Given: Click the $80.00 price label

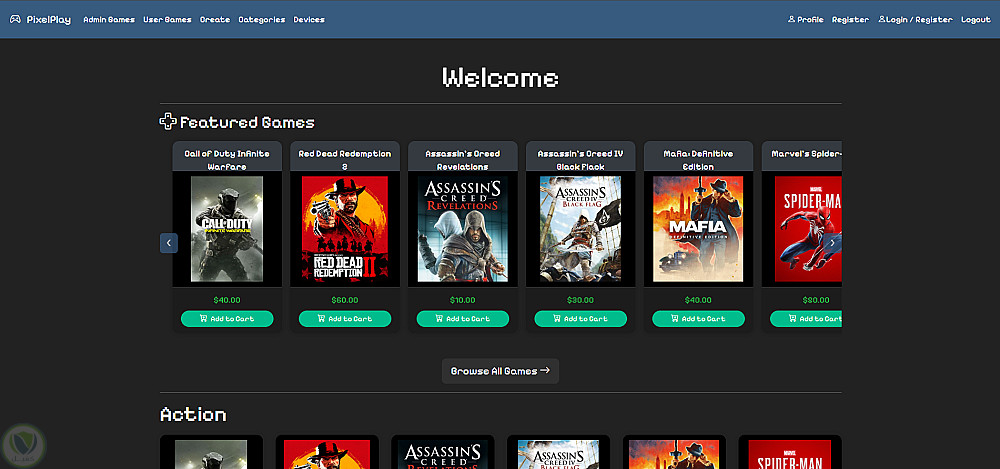Looking at the screenshot, I should [x=816, y=300].
